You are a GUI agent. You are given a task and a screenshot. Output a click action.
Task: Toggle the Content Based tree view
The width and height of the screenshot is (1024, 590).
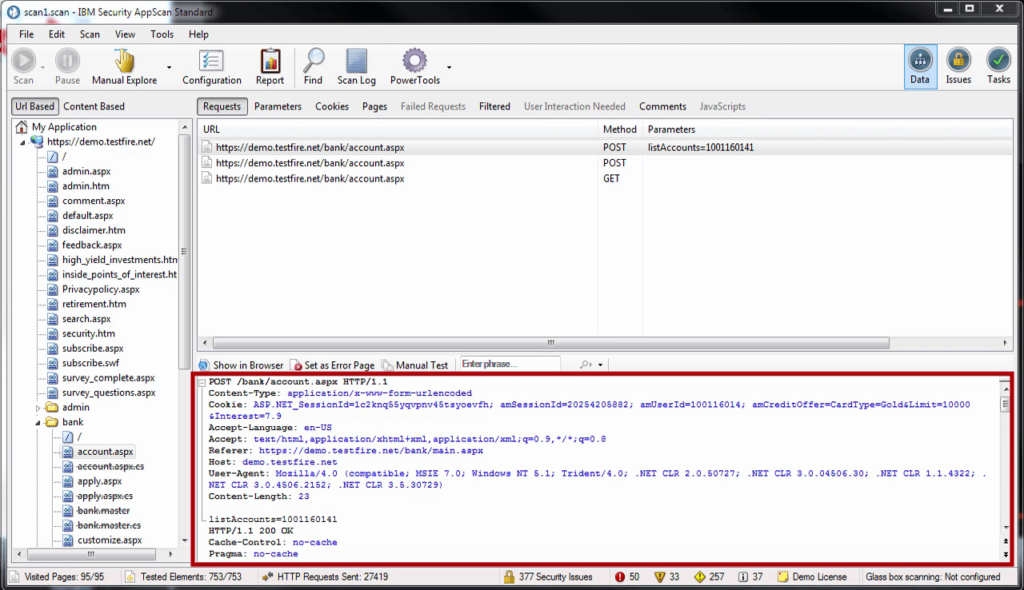[x=94, y=106]
